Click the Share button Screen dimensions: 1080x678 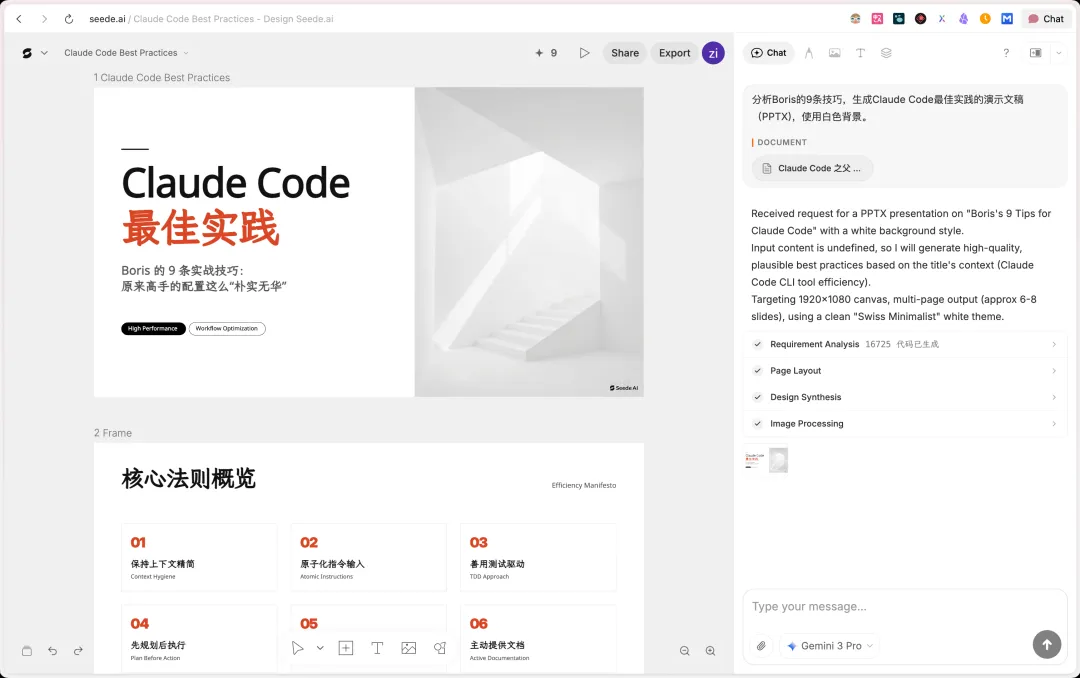coord(625,53)
